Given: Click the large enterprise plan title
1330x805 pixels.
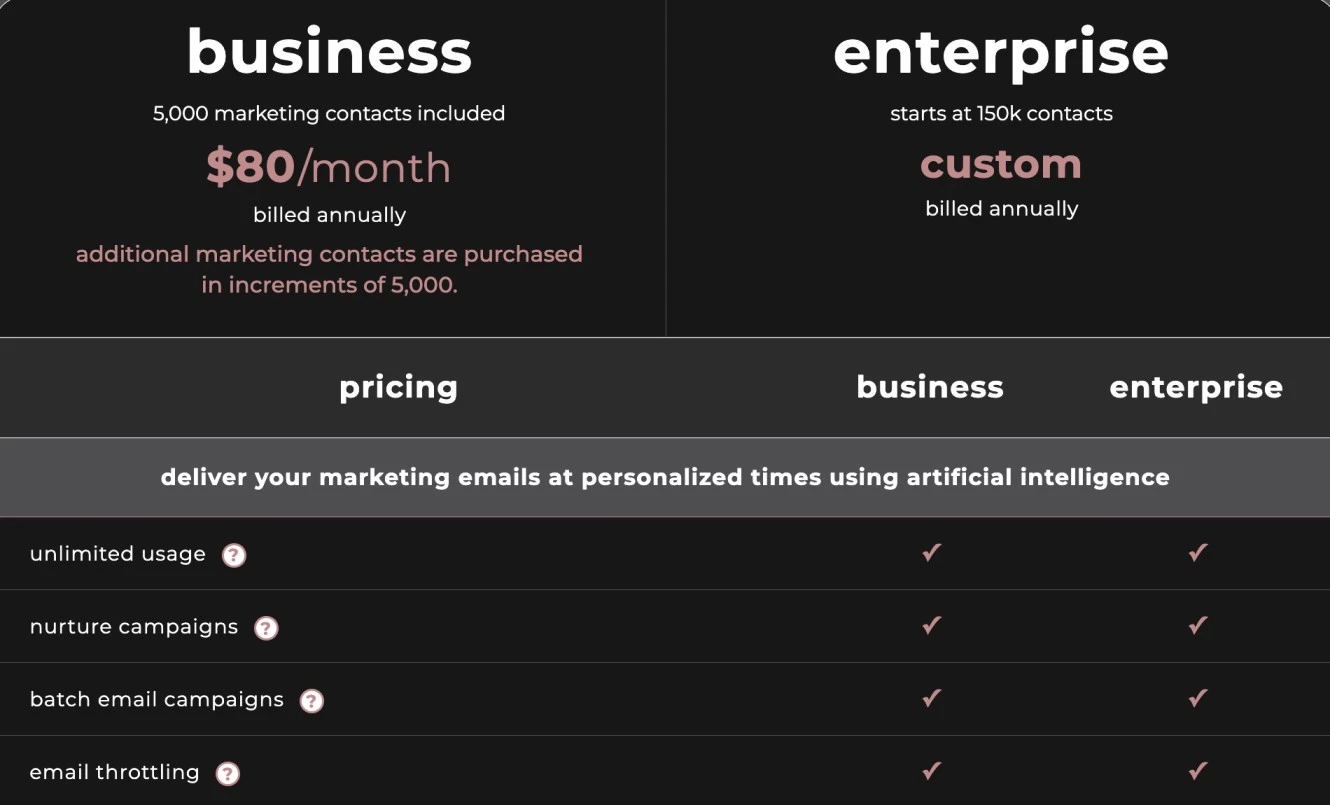Looking at the screenshot, I should point(1001,53).
